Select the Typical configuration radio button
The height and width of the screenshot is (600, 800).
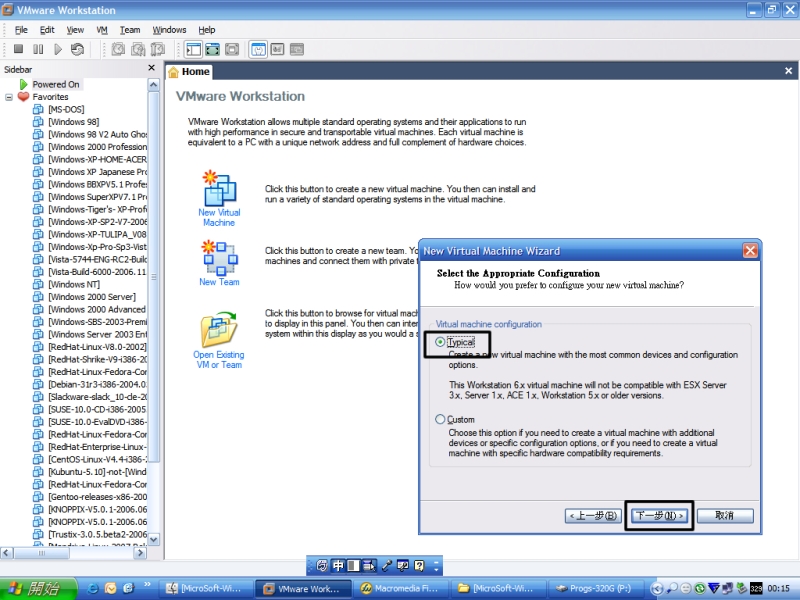click(440, 342)
